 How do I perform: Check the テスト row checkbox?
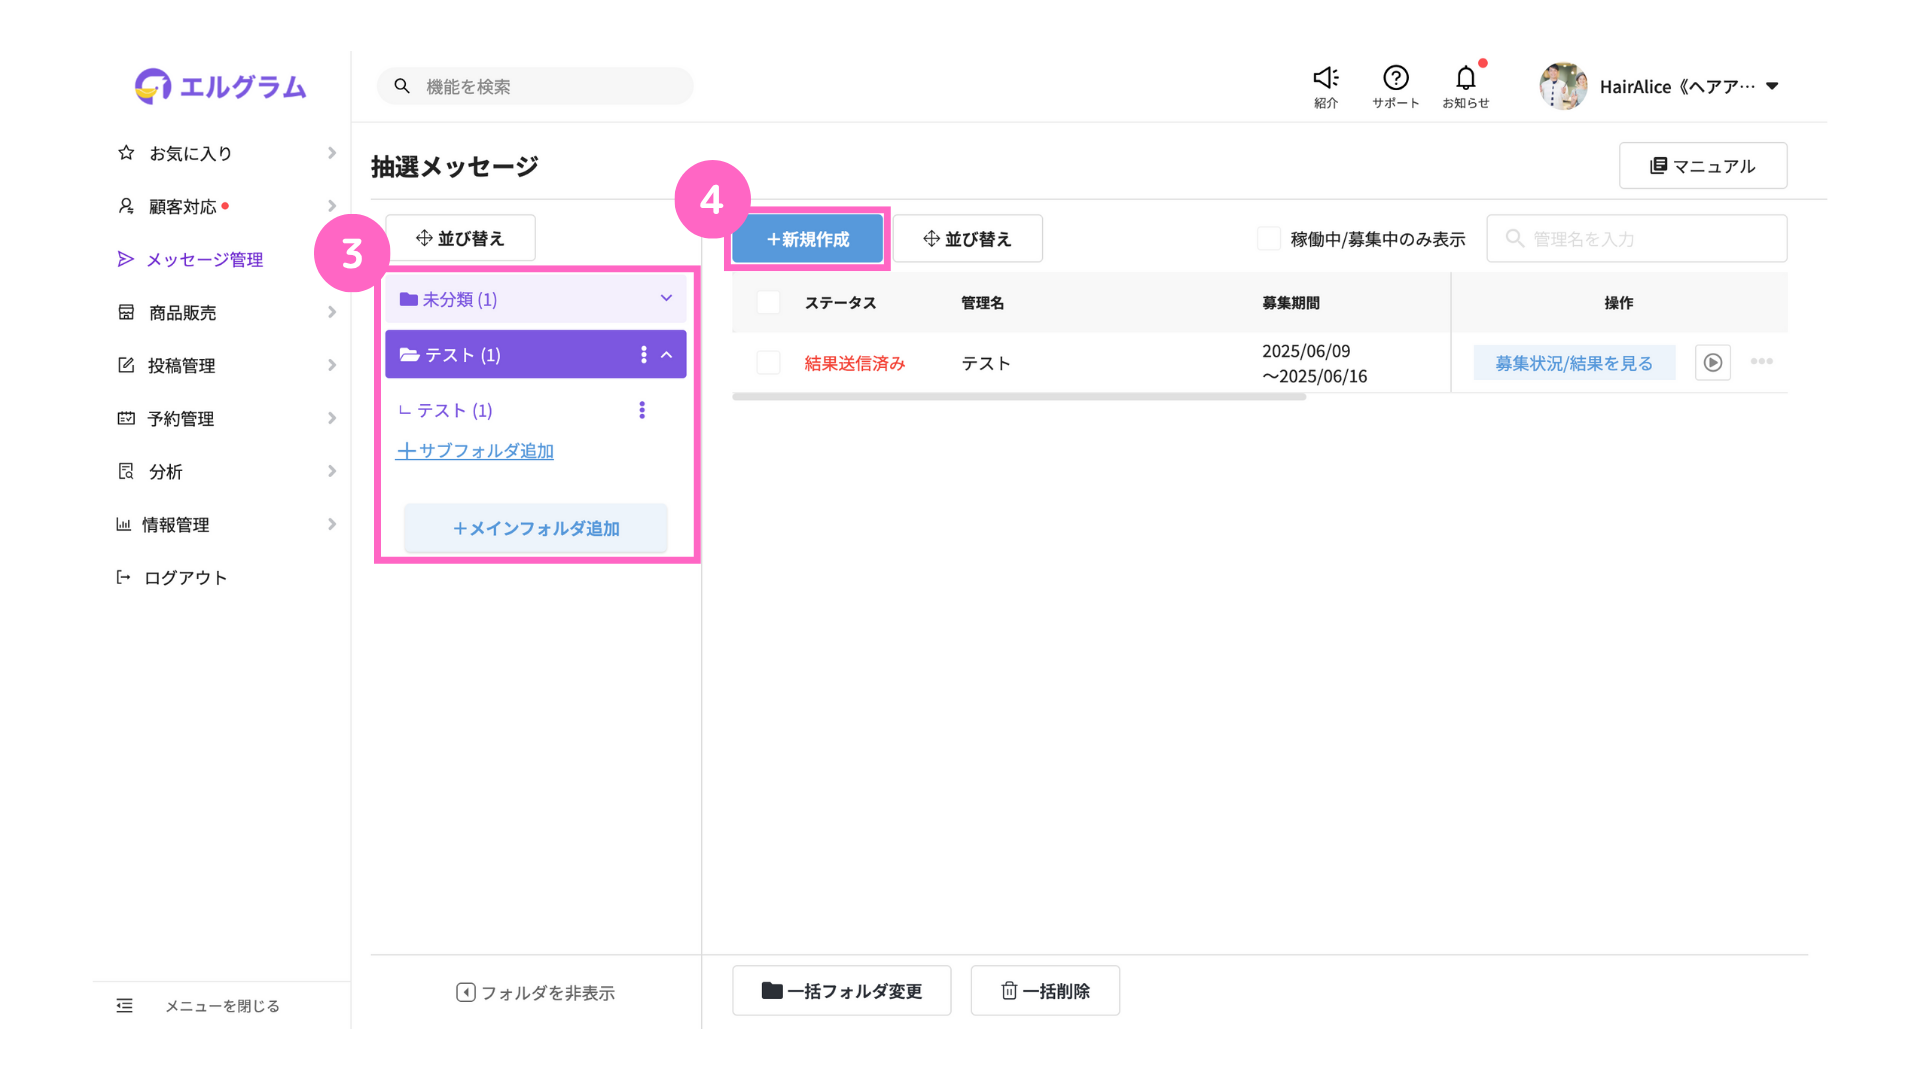point(768,363)
